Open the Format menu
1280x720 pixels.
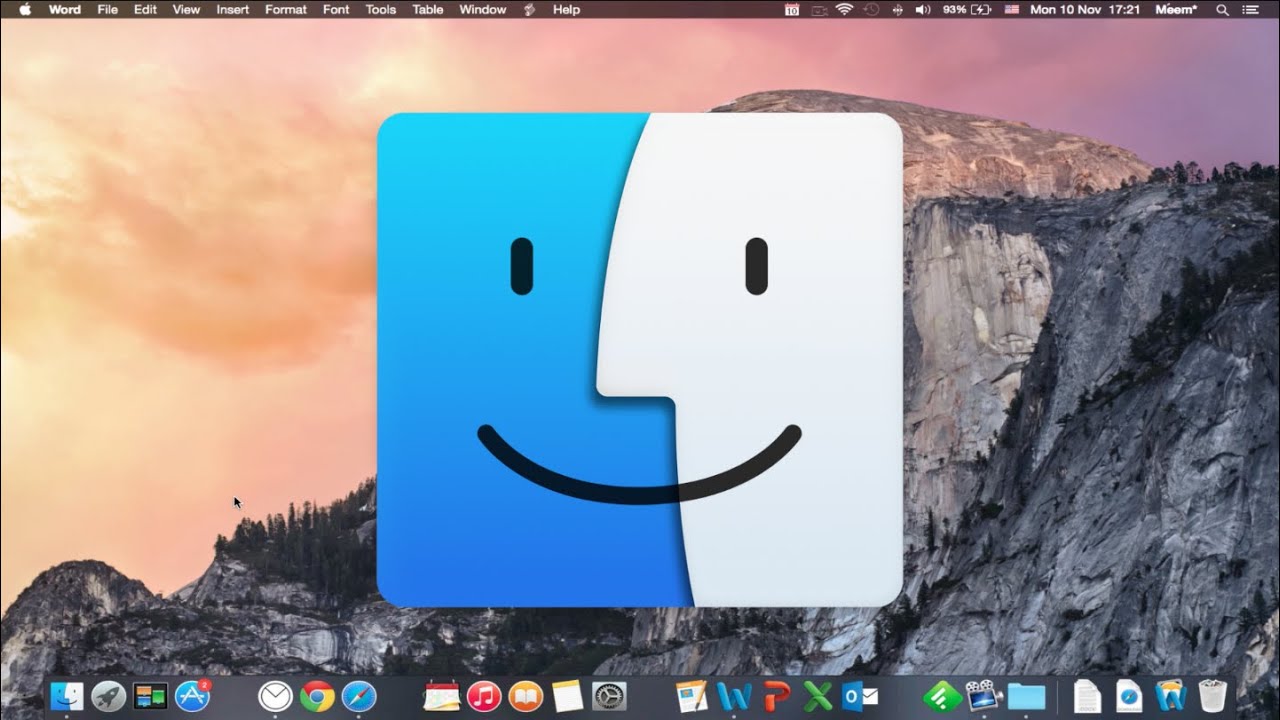pos(286,9)
